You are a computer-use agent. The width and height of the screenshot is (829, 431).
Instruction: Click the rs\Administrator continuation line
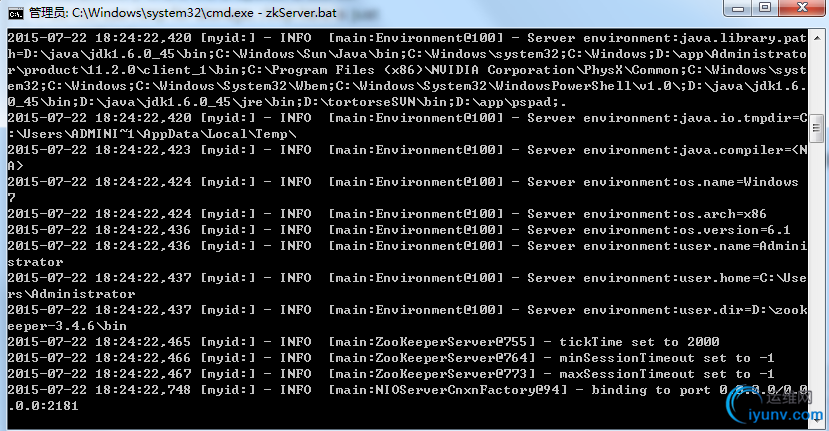(71, 294)
